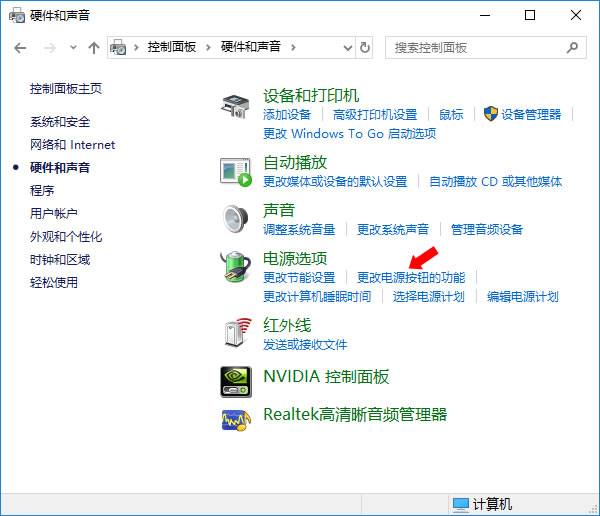Click the 添加设备 link
Image resolution: width=600 pixels, height=516 pixels.
(x=287, y=114)
